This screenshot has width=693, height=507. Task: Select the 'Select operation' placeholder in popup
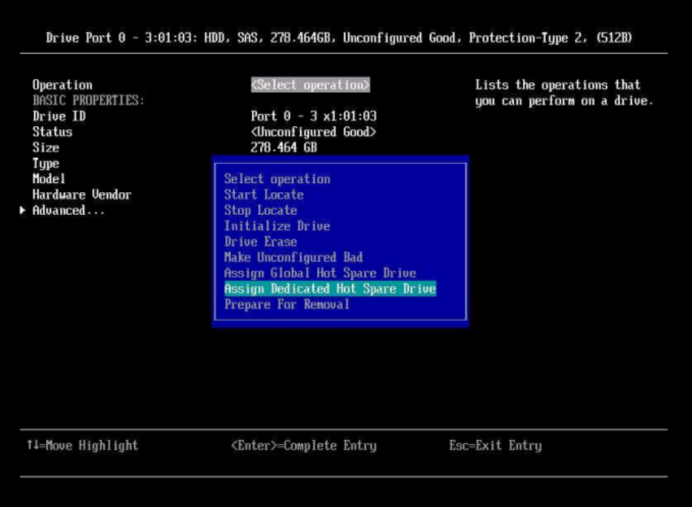276,179
